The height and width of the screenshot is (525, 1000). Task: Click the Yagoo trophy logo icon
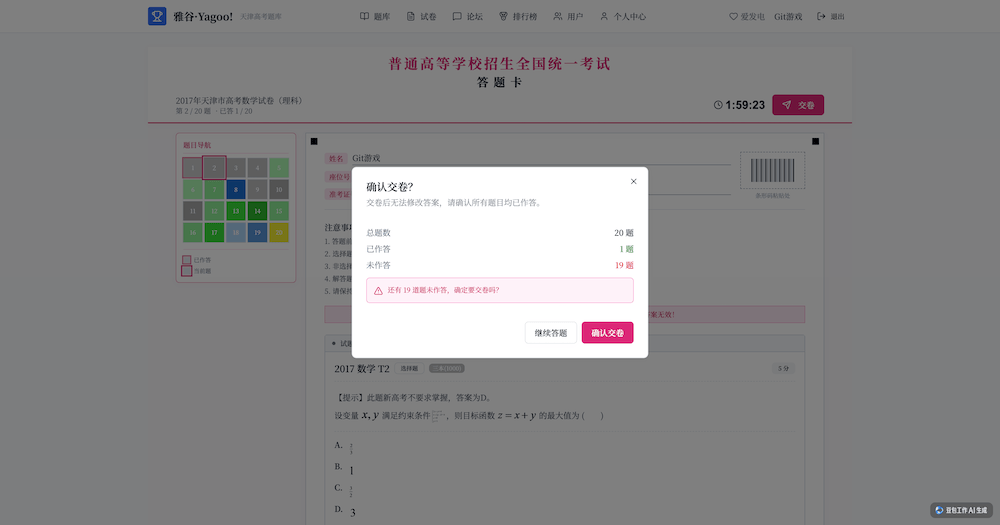coord(157,16)
